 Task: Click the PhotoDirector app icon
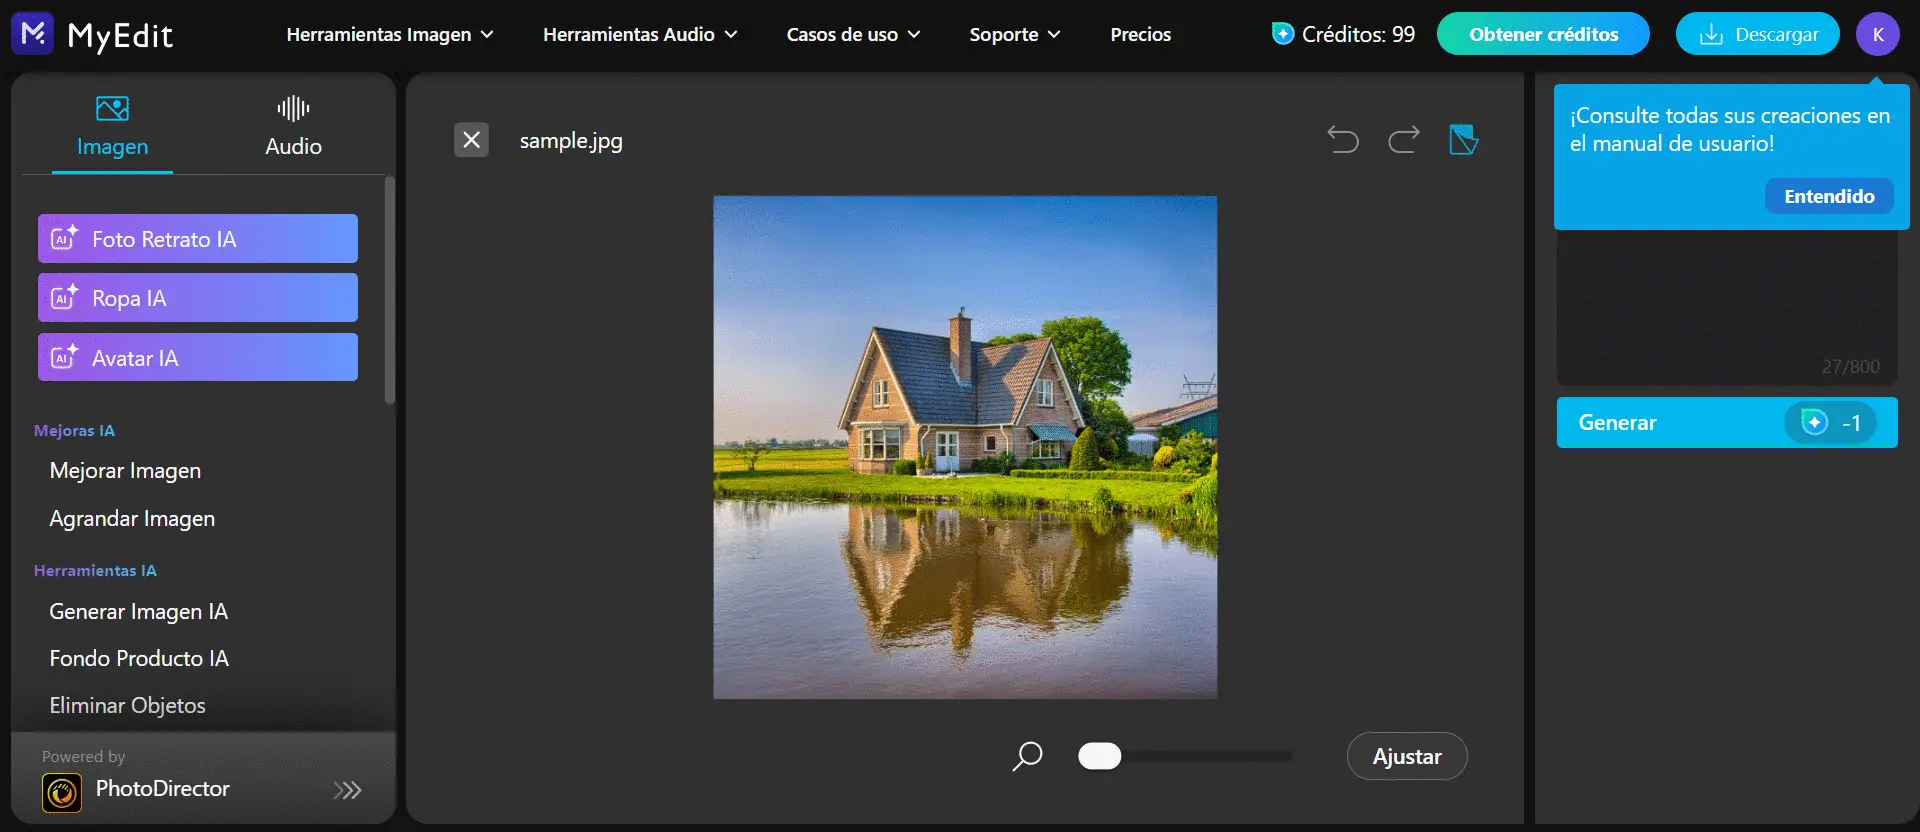coord(62,793)
